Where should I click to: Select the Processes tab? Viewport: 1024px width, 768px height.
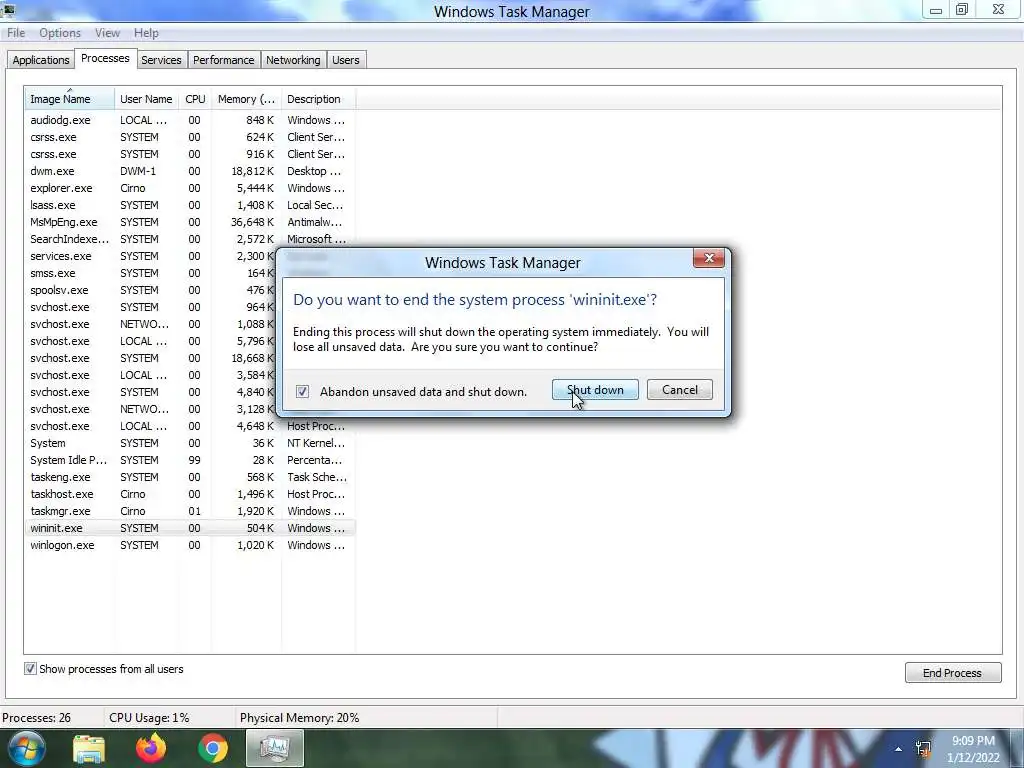click(x=105, y=58)
